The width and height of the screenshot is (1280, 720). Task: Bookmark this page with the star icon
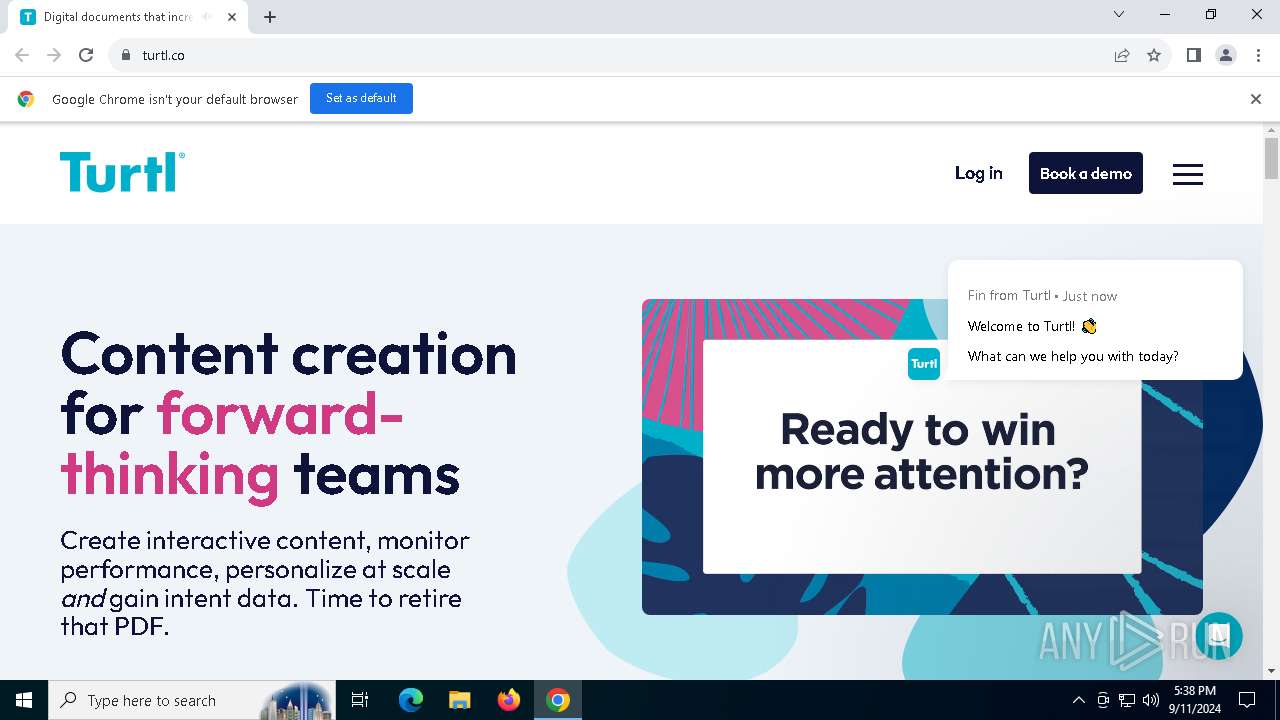pos(1154,55)
